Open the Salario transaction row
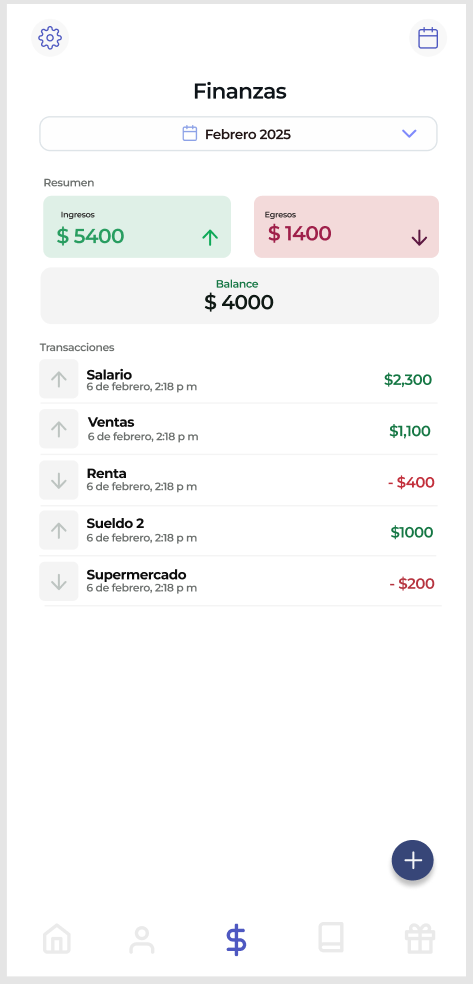The width and height of the screenshot is (473, 984). (x=238, y=379)
